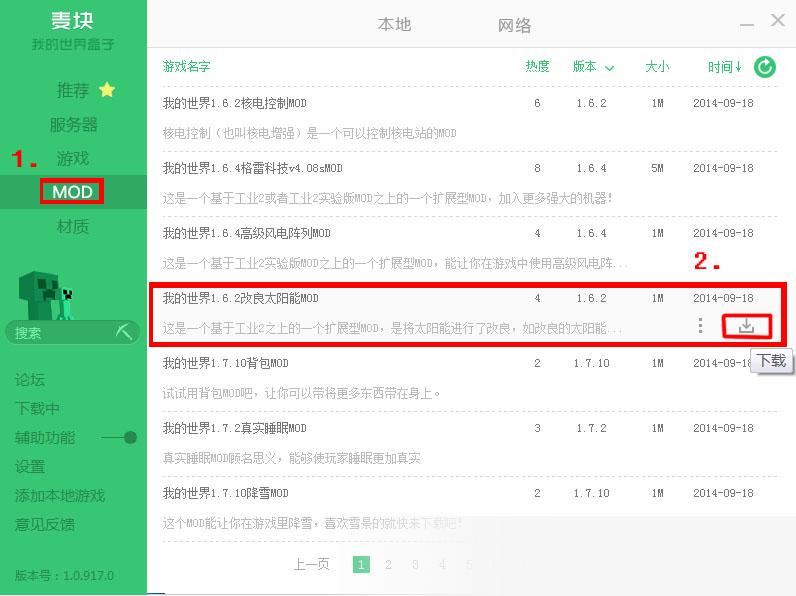Click the 麦块 app logo title

pos(72,21)
